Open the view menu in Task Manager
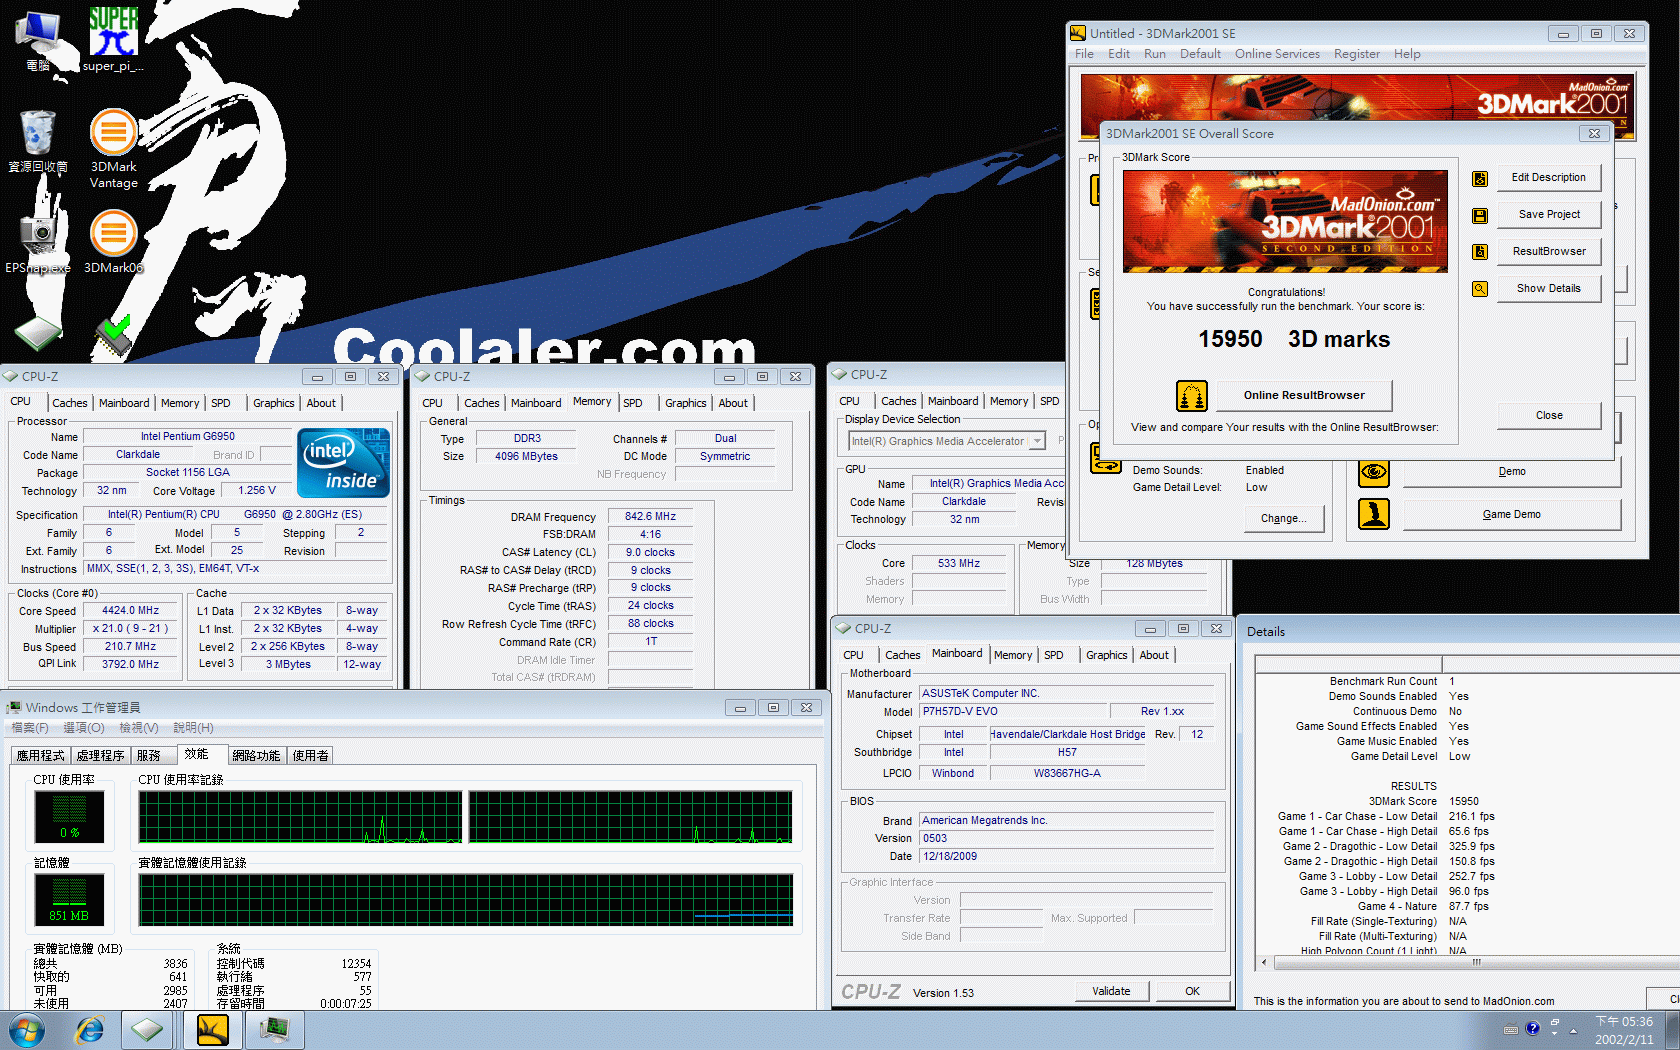The image size is (1680, 1050). tap(138, 728)
